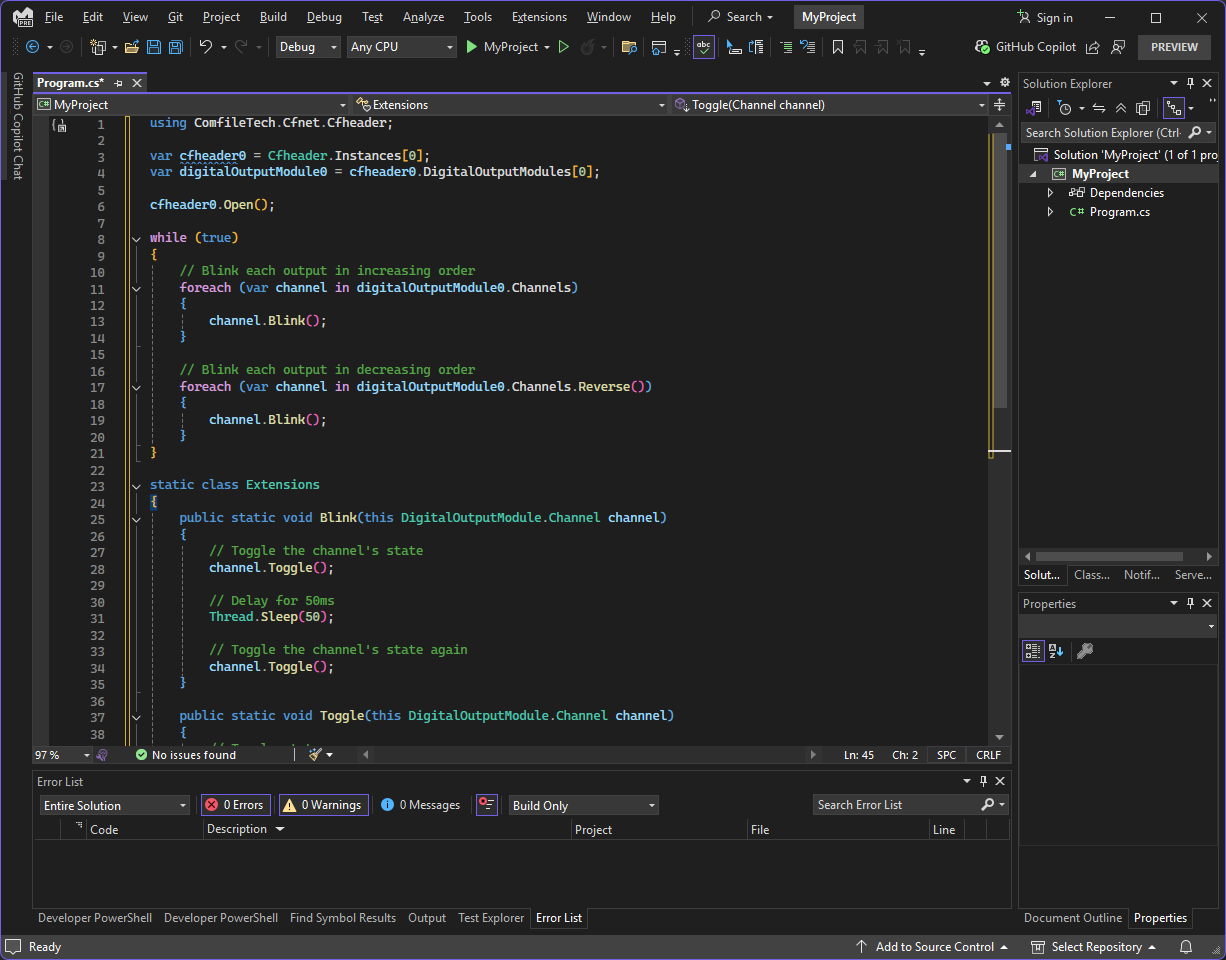Click Collapse All in Solution Explorer toolbar

tap(1120, 108)
